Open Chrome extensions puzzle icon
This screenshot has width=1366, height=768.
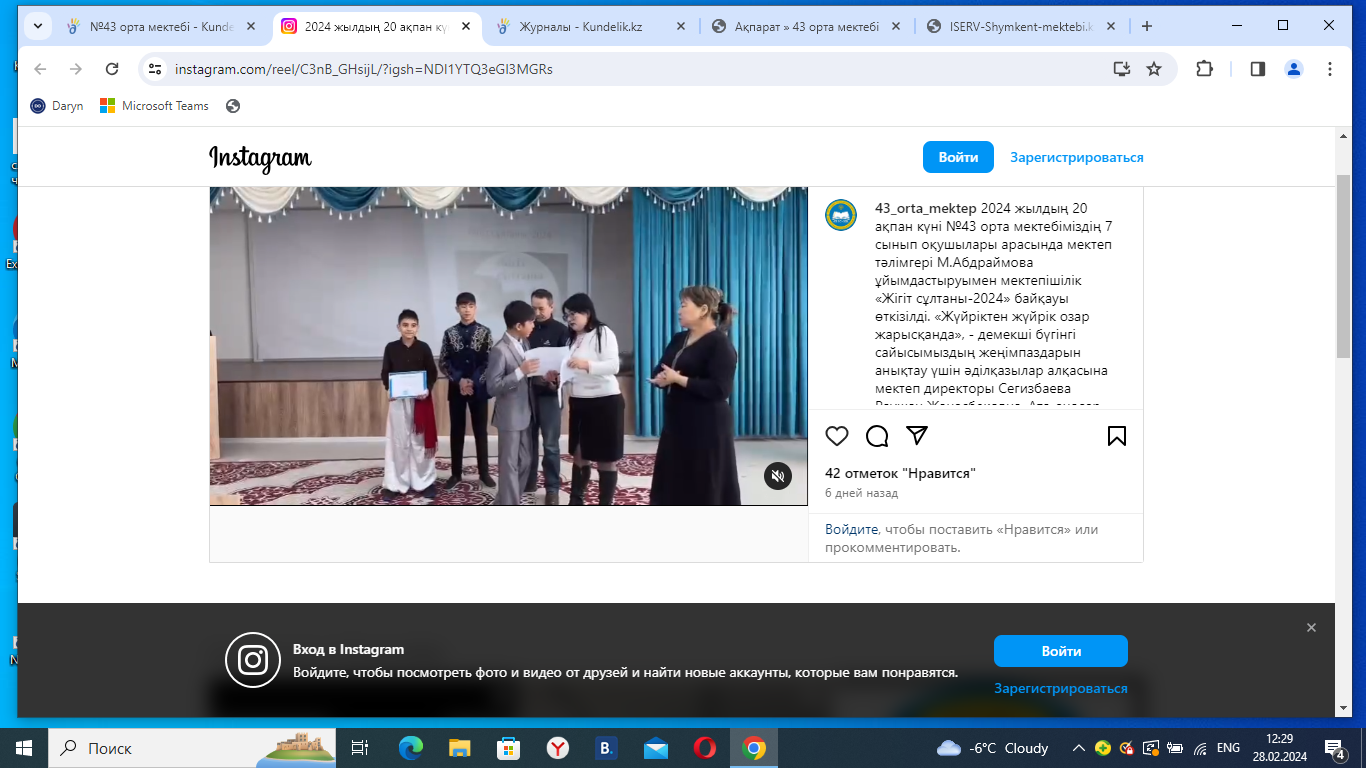coord(1204,69)
